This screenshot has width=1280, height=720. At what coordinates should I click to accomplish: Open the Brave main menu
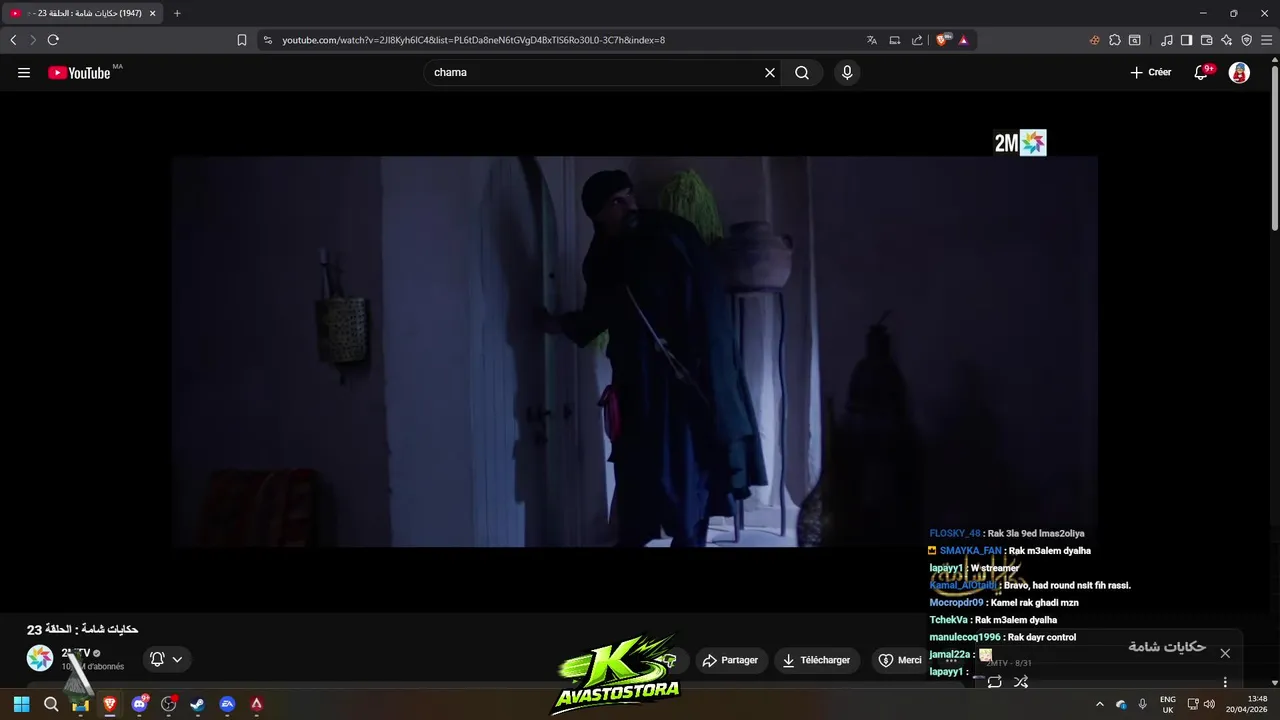pos(1266,40)
